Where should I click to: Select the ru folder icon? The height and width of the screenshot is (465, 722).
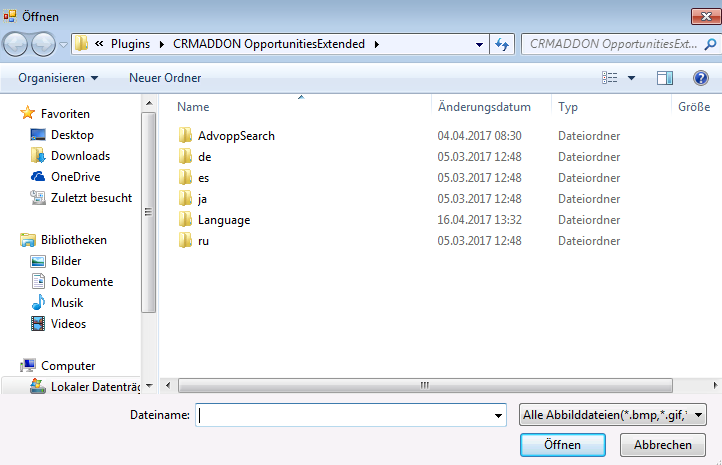coord(185,240)
